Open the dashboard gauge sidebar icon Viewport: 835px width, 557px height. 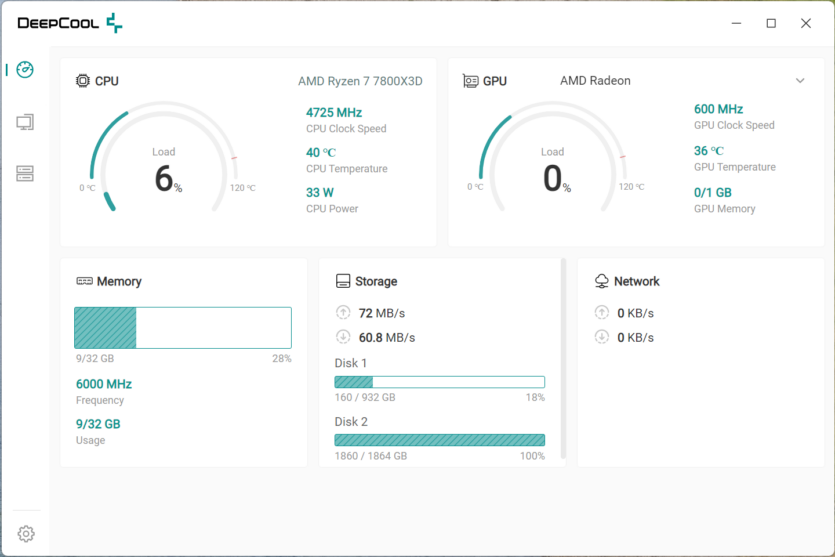pos(25,69)
